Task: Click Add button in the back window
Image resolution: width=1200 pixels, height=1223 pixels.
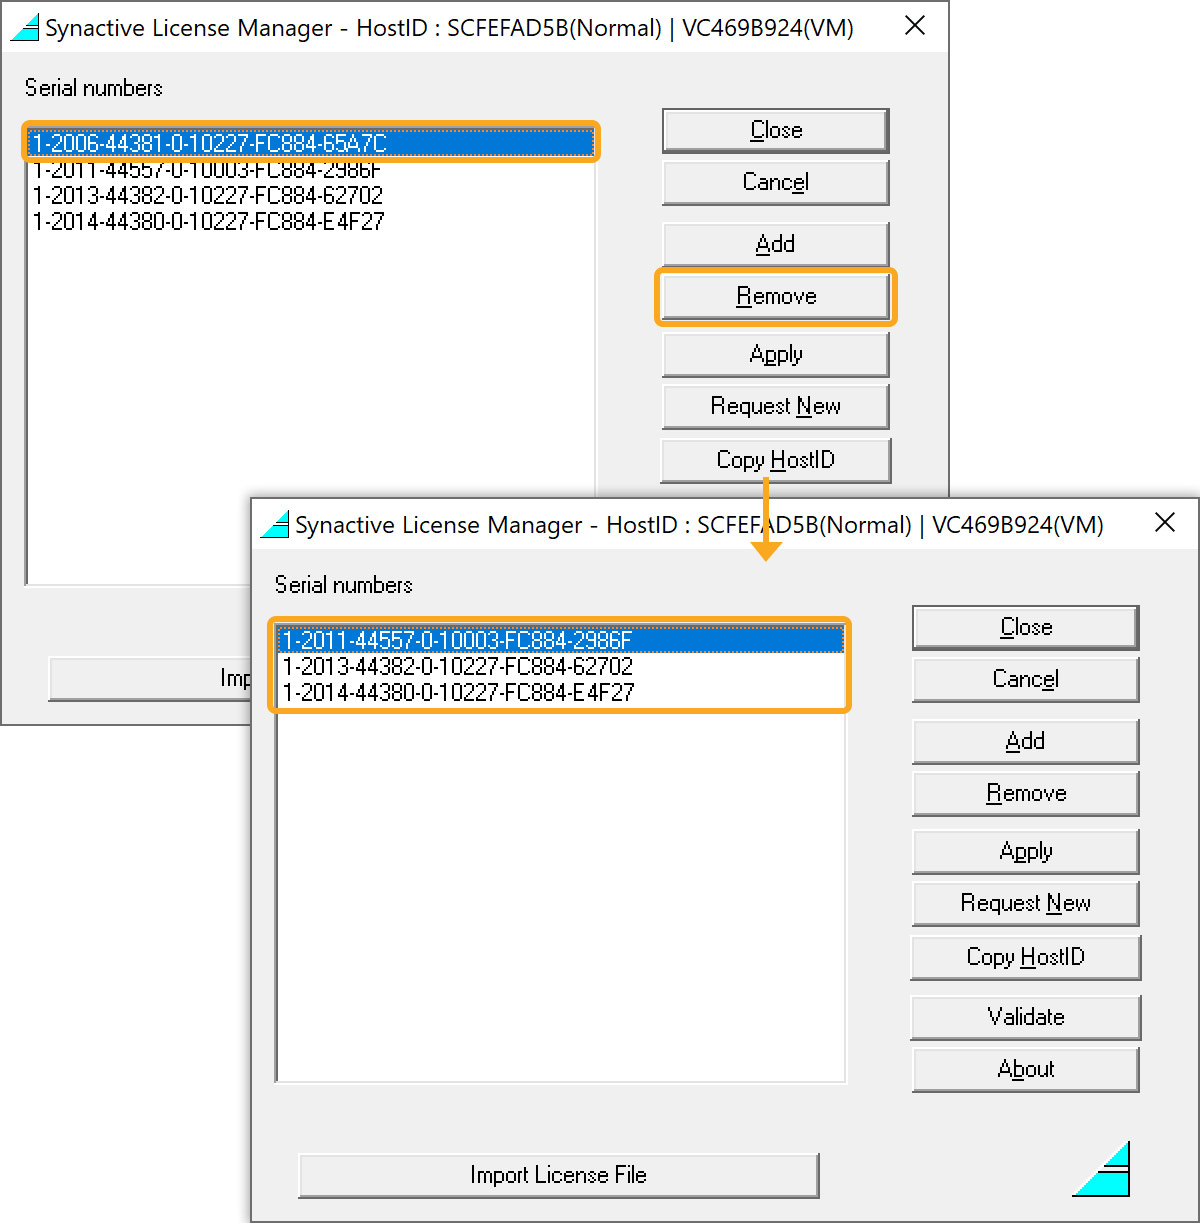Action: [776, 245]
